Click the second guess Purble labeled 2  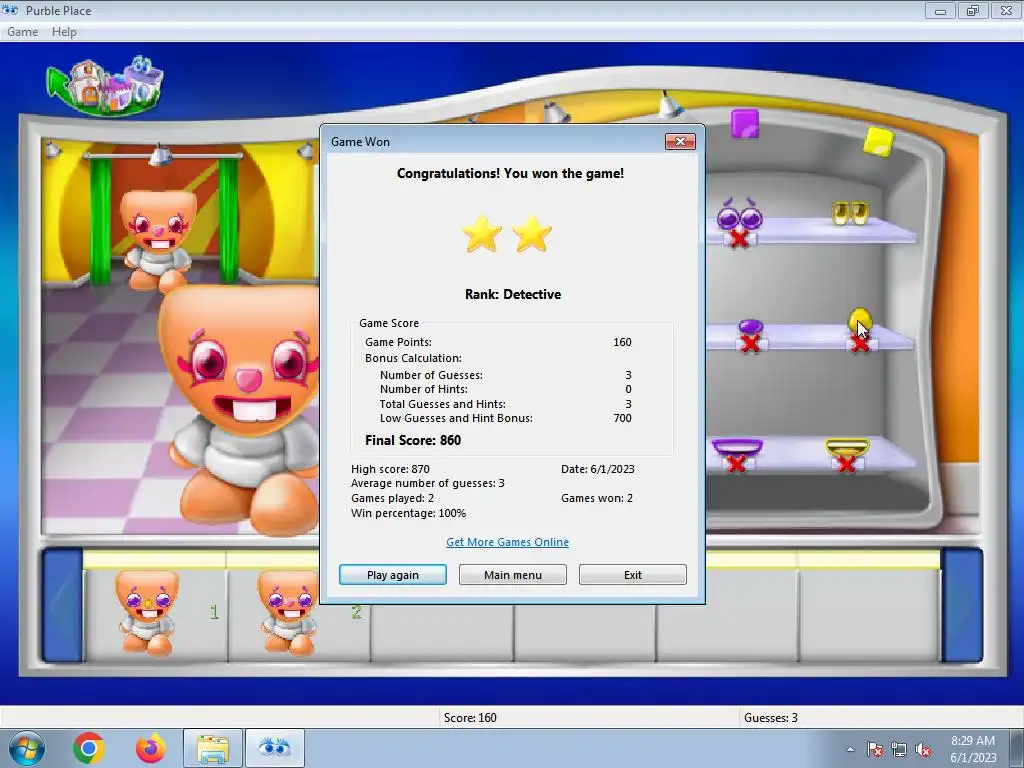288,612
